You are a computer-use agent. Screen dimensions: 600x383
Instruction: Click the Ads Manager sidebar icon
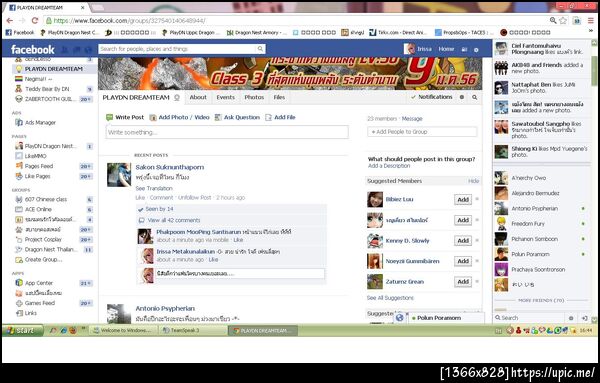pos(19,122)
